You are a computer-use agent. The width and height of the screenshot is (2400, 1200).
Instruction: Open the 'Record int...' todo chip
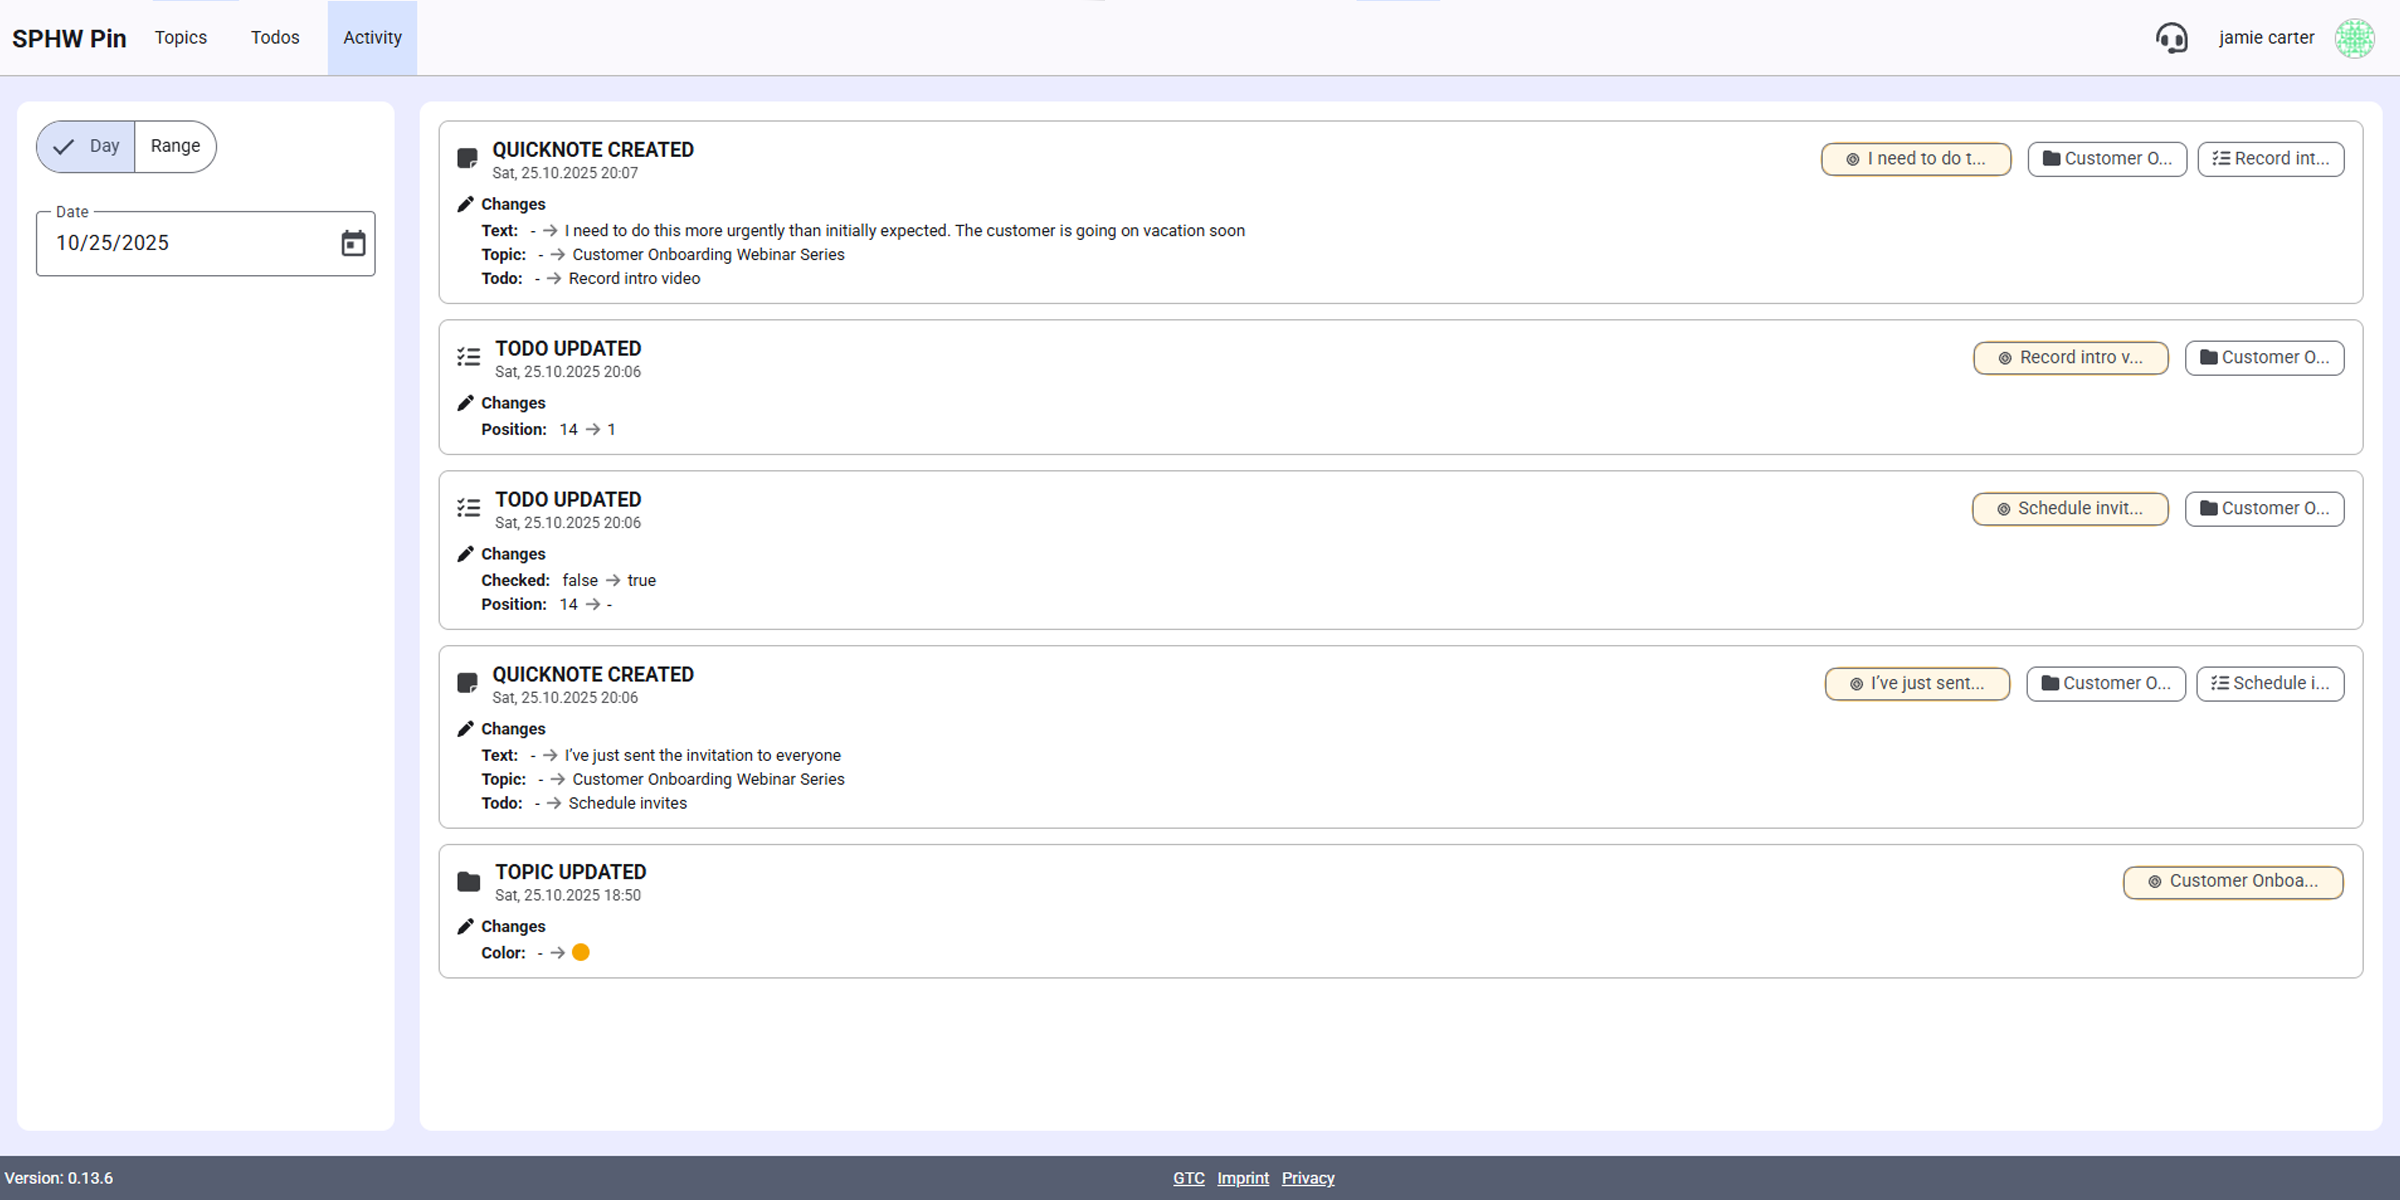[2270, 159]
